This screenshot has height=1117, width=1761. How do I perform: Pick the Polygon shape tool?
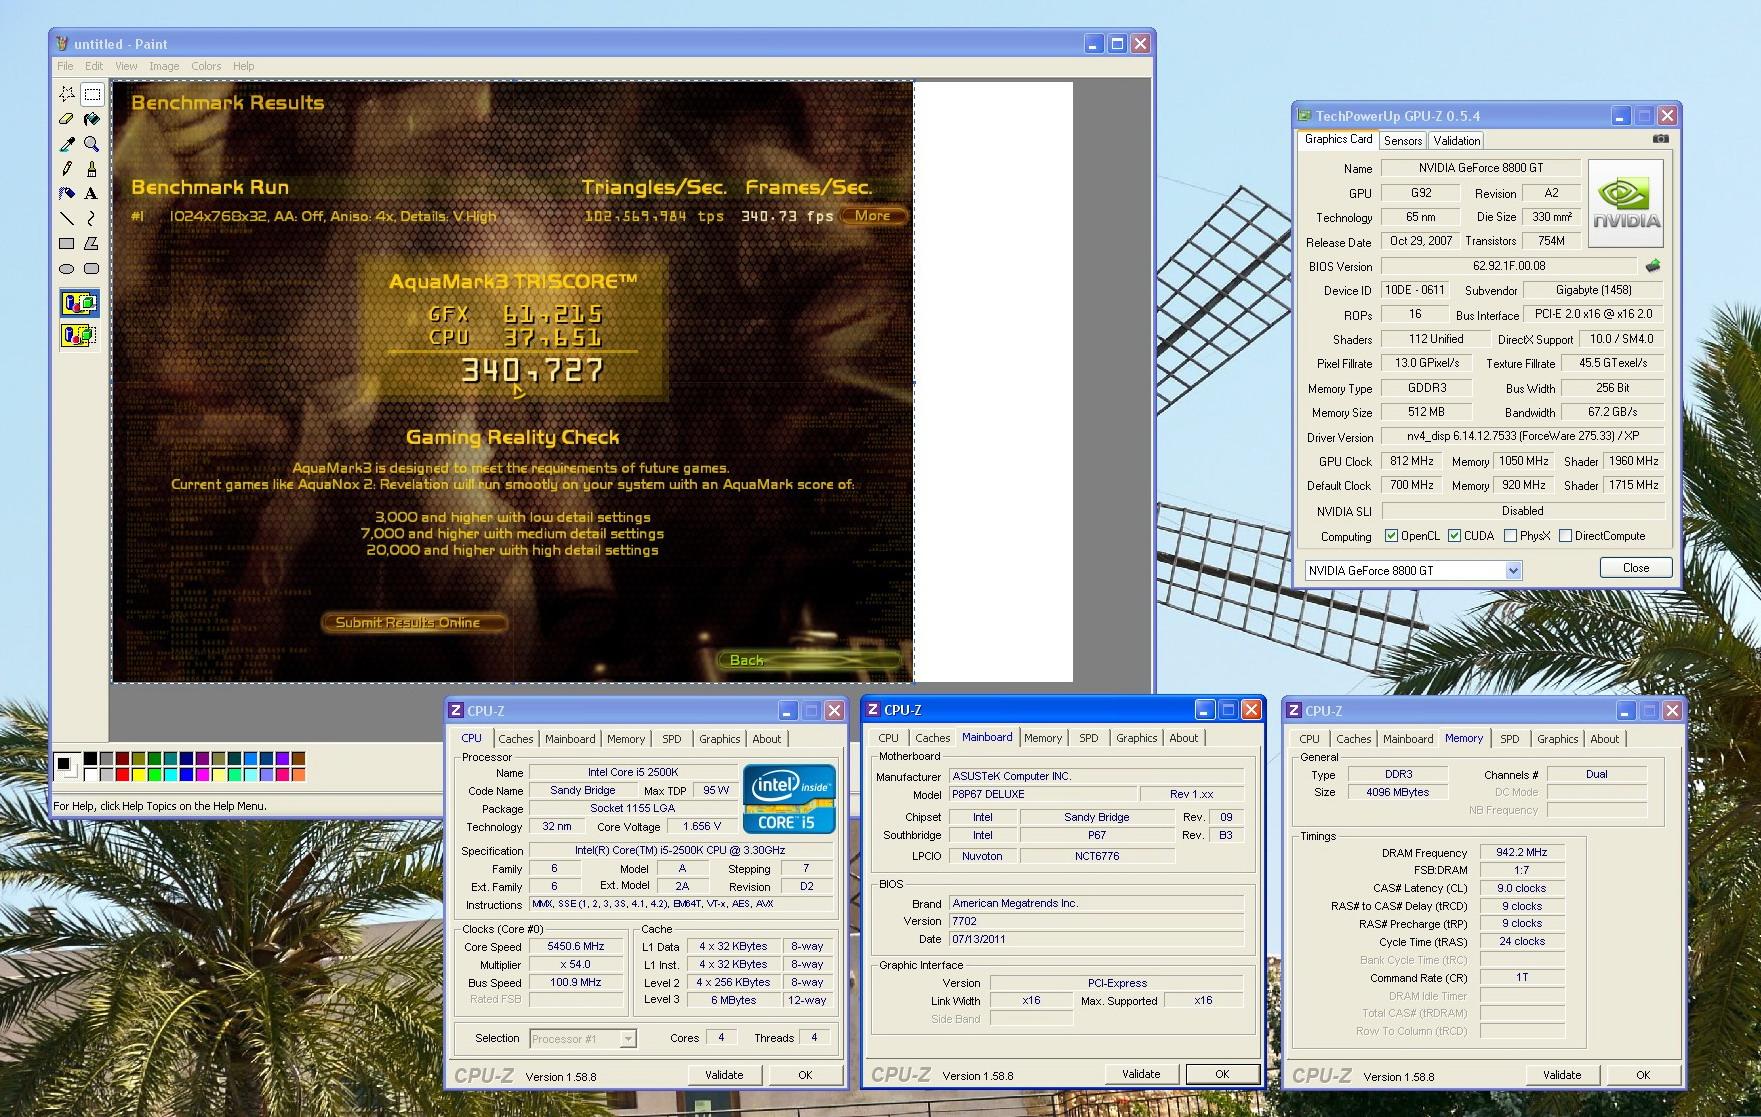pyautogui.click(x=92, y=243)
